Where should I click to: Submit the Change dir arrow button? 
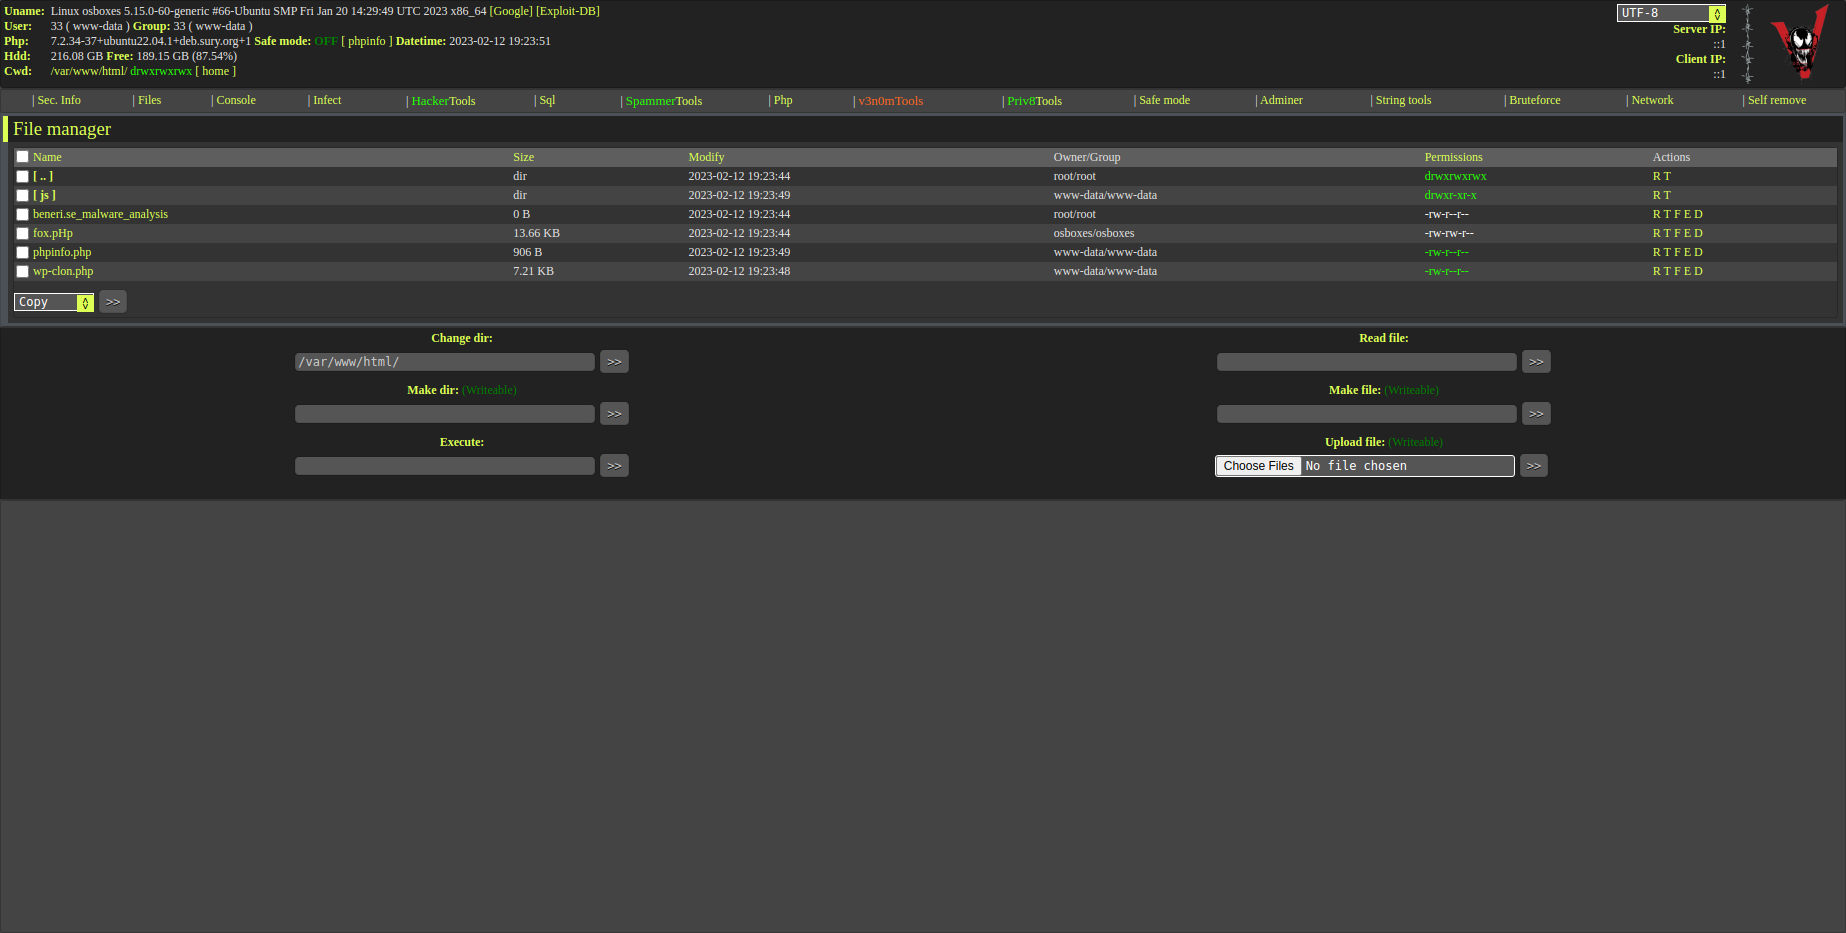[x=614, y=362]
